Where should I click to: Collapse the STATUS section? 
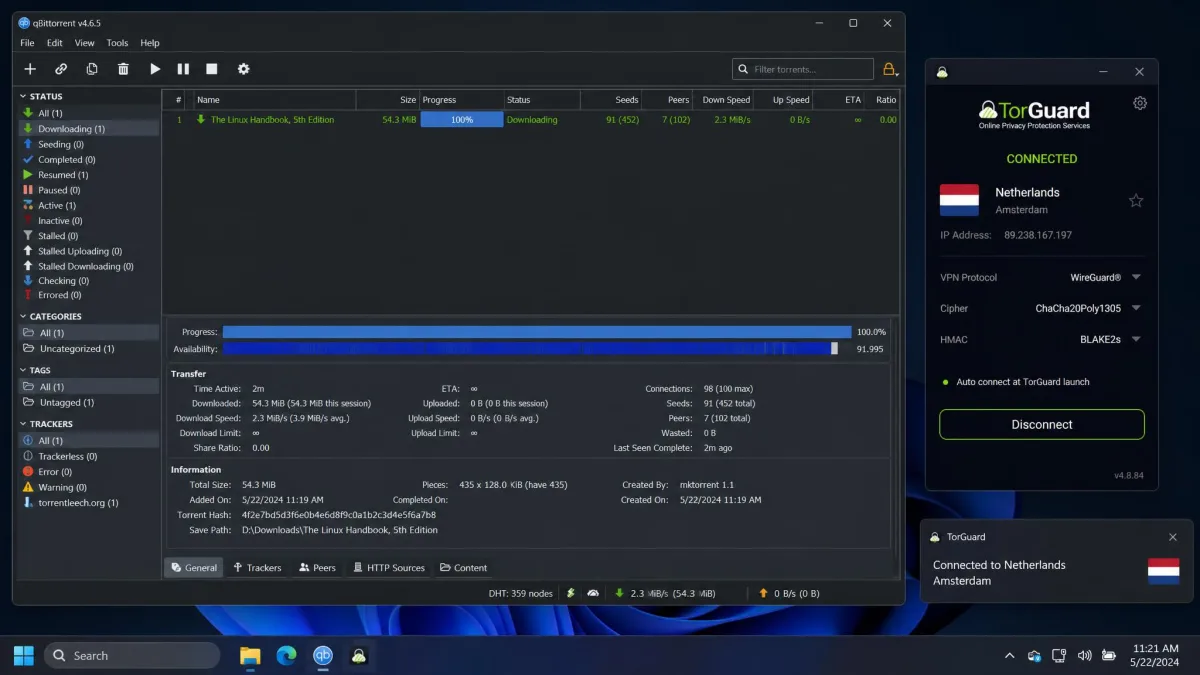[24, 97]
